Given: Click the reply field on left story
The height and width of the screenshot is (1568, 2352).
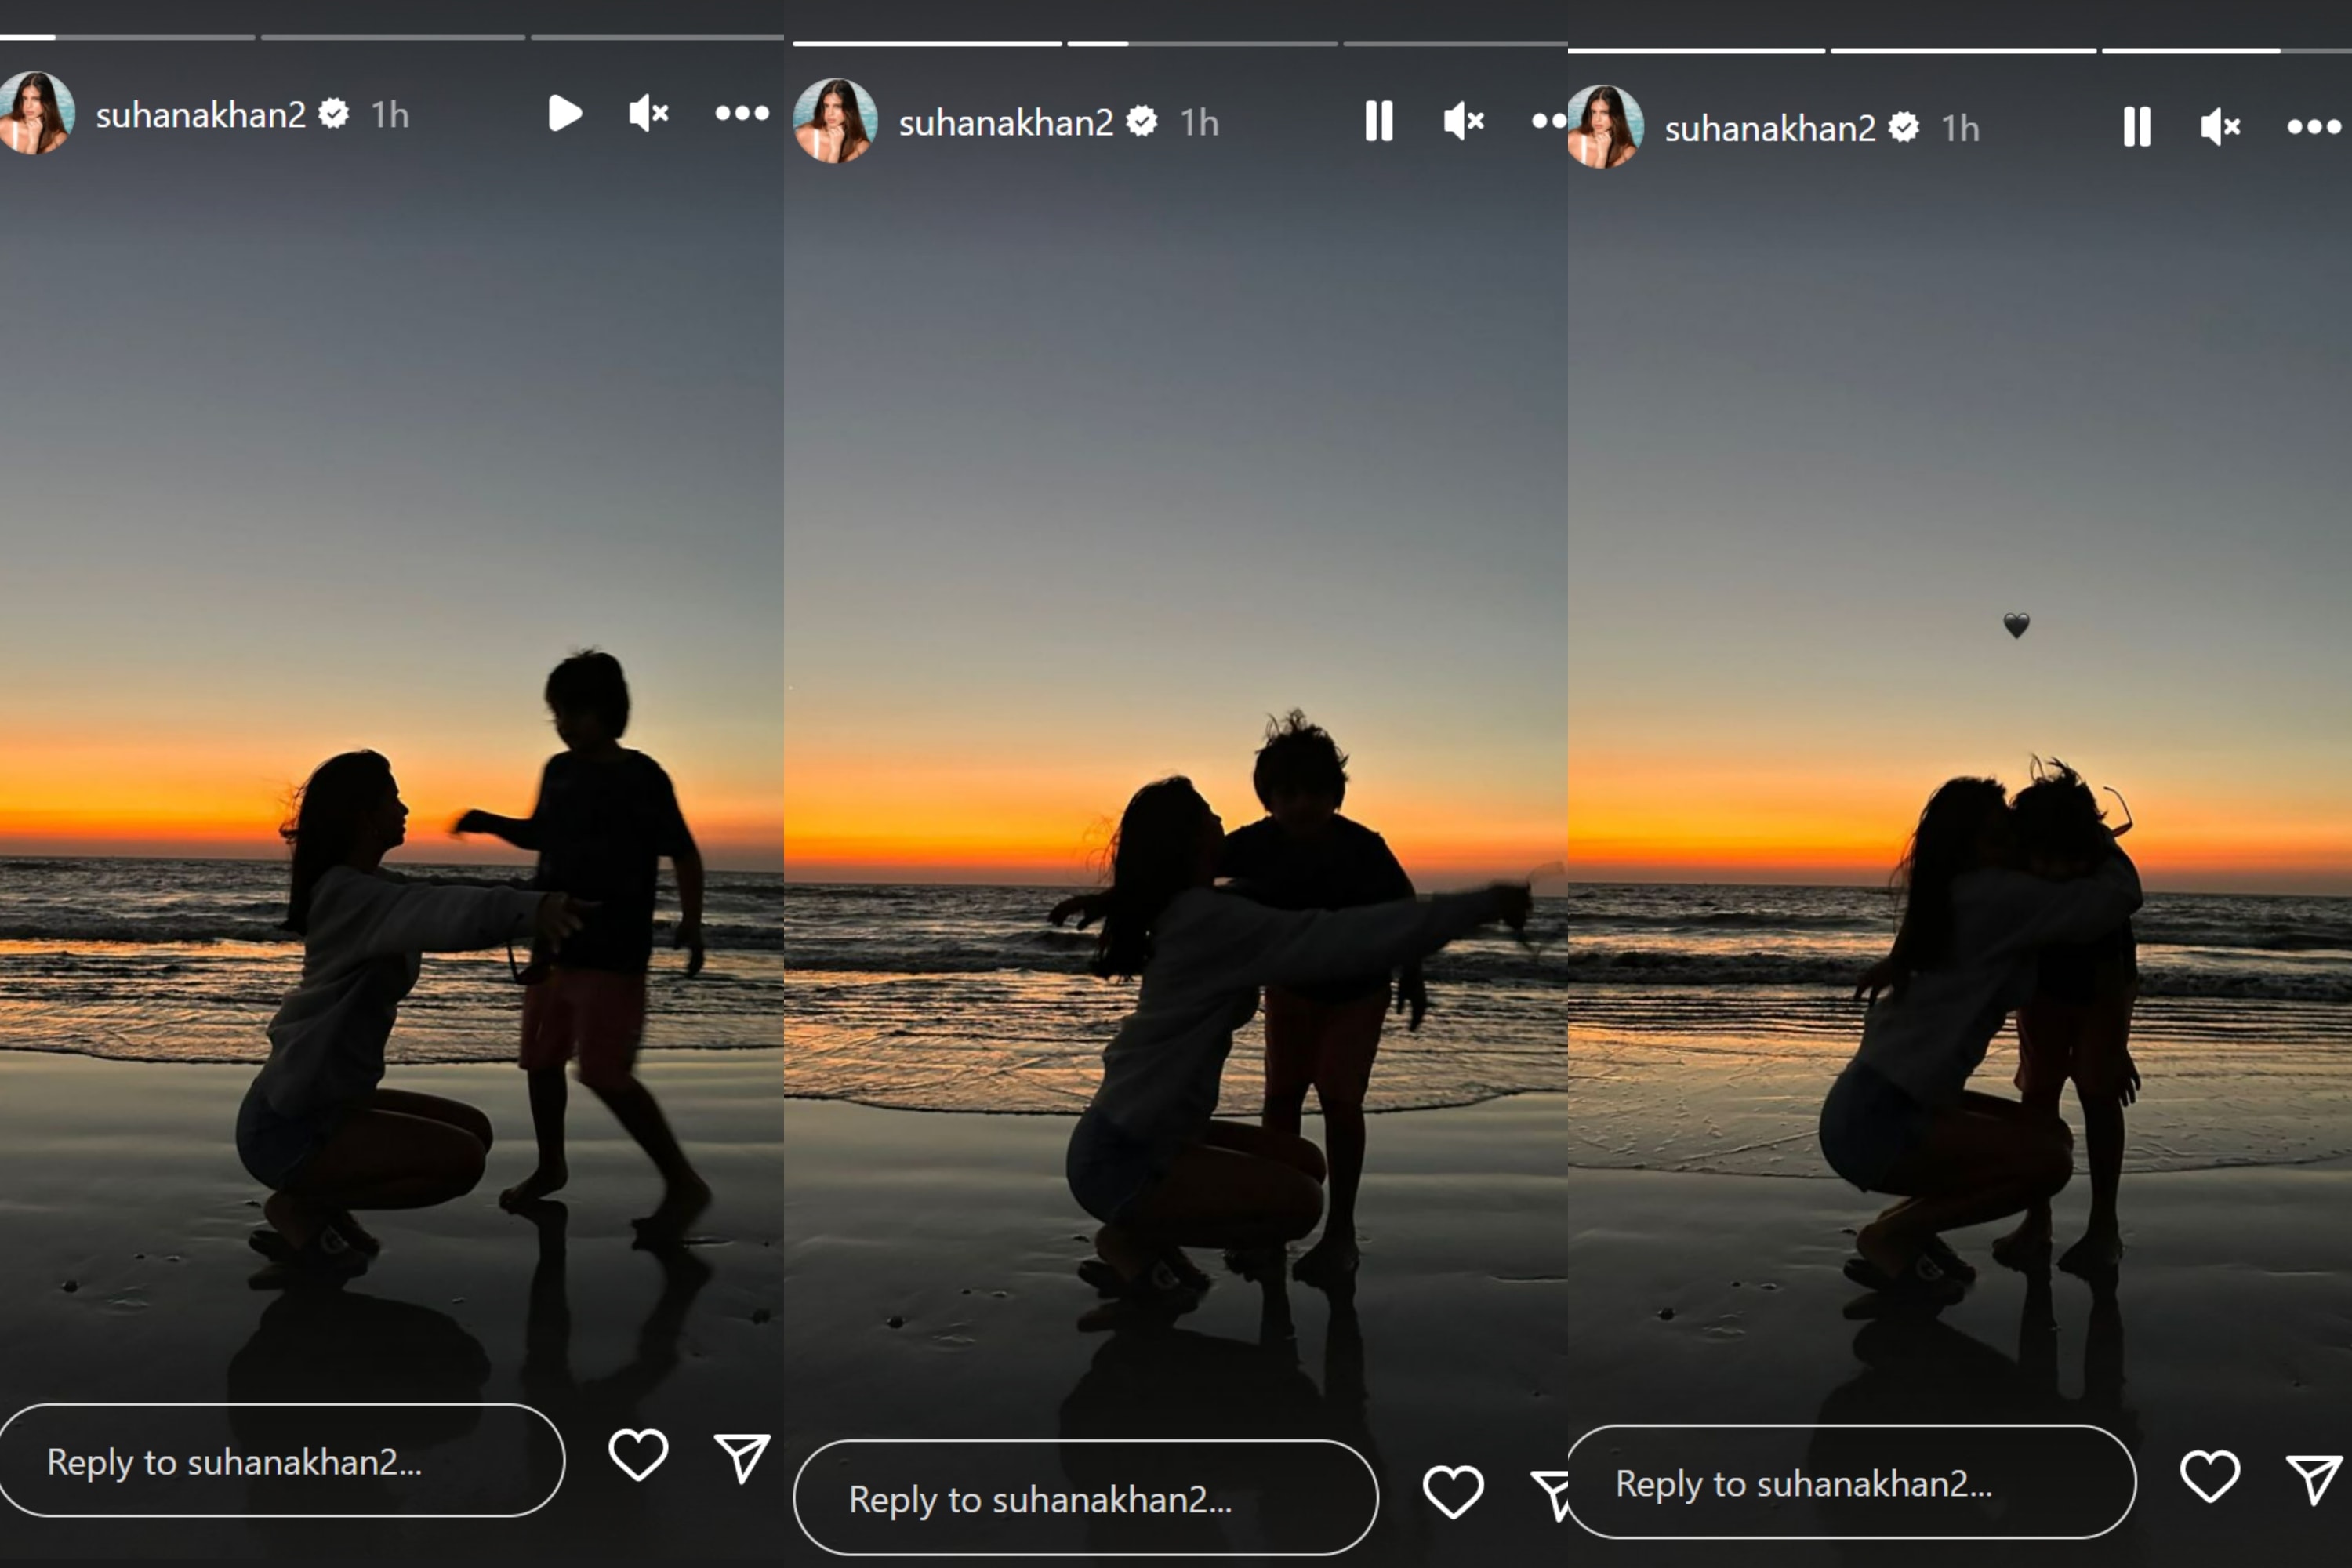Looking at the screenshot, I should click(282, 1460).
